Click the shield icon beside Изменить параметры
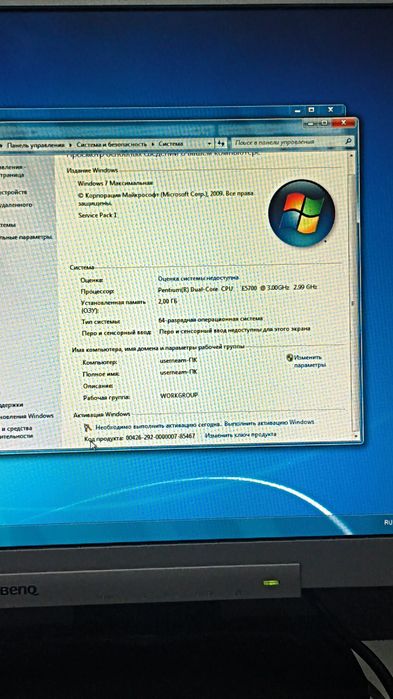 pyautogui.click(x=290, y=358)
